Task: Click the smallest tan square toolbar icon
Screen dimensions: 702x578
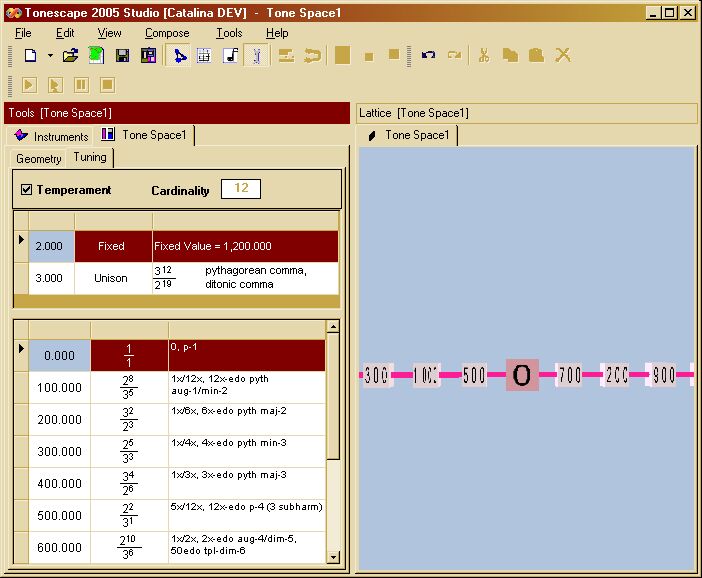Action: 369,56
